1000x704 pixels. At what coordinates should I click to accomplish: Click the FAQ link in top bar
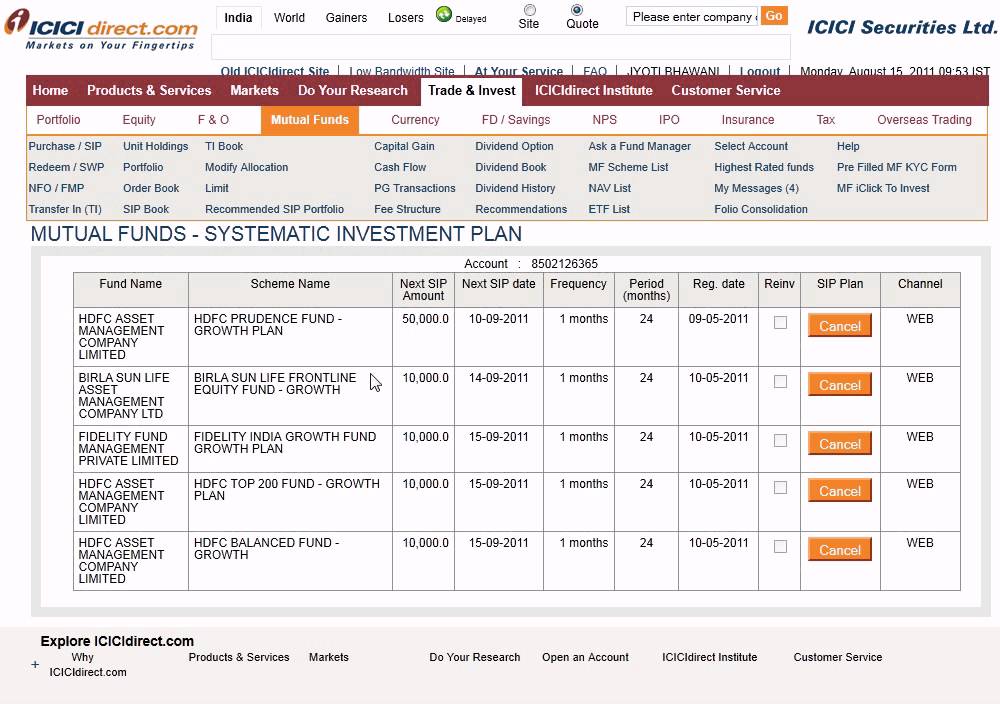(595, 71)
